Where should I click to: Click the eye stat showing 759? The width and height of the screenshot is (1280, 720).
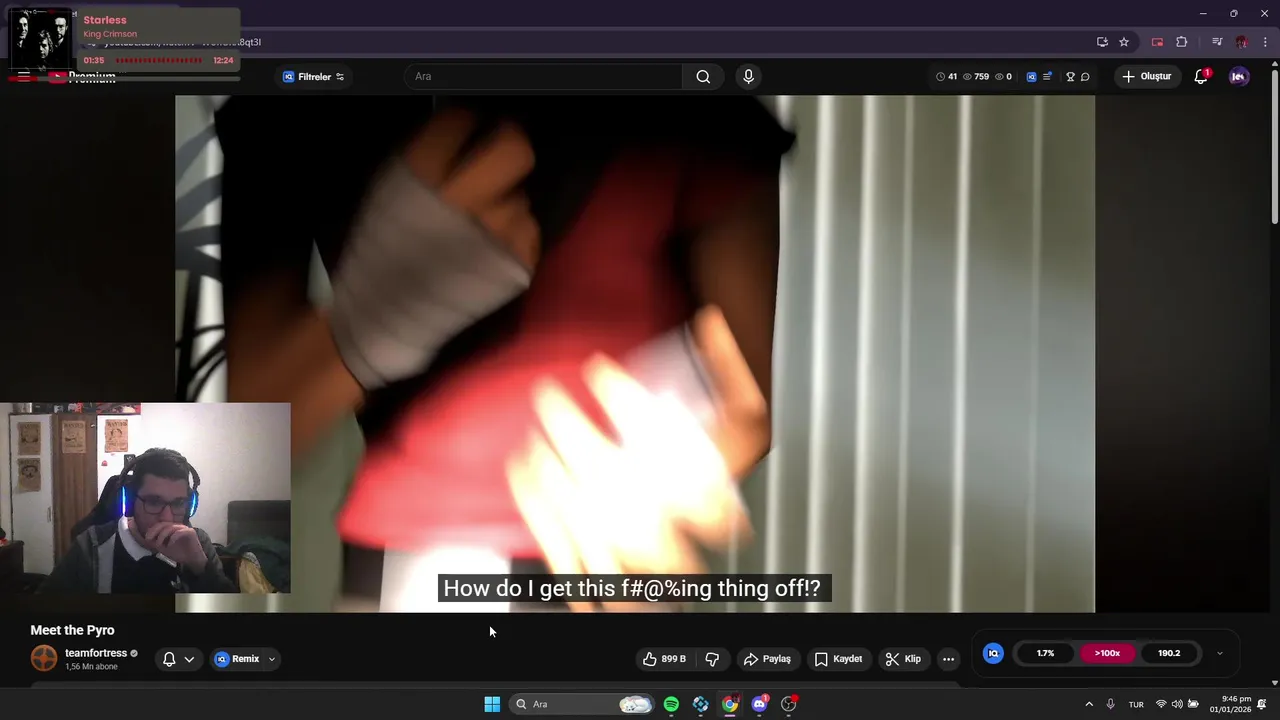click(976, 77)
